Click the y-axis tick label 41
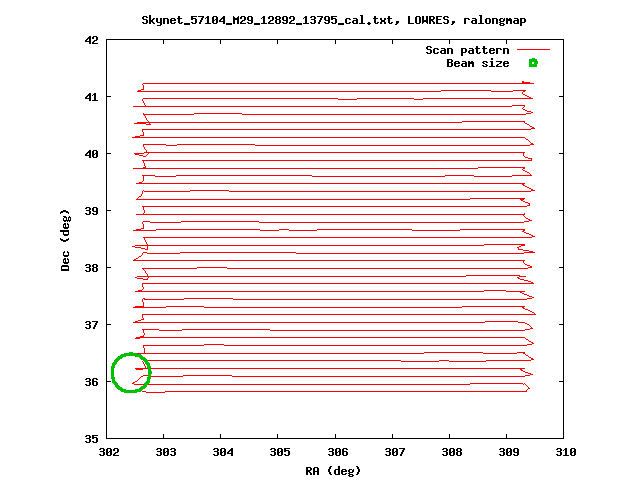This screenshot has height=480, width=640. pyautogui.click(x=92, y=97)
